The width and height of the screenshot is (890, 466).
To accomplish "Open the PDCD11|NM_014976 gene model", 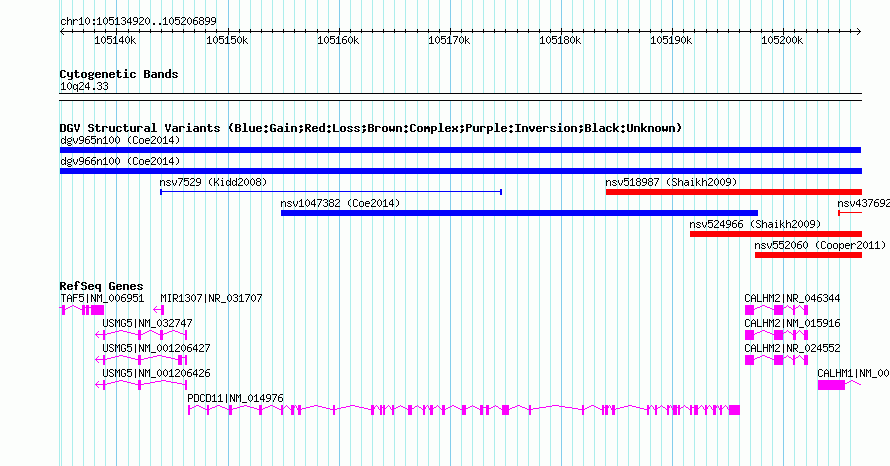I will (x=464, y=410).
